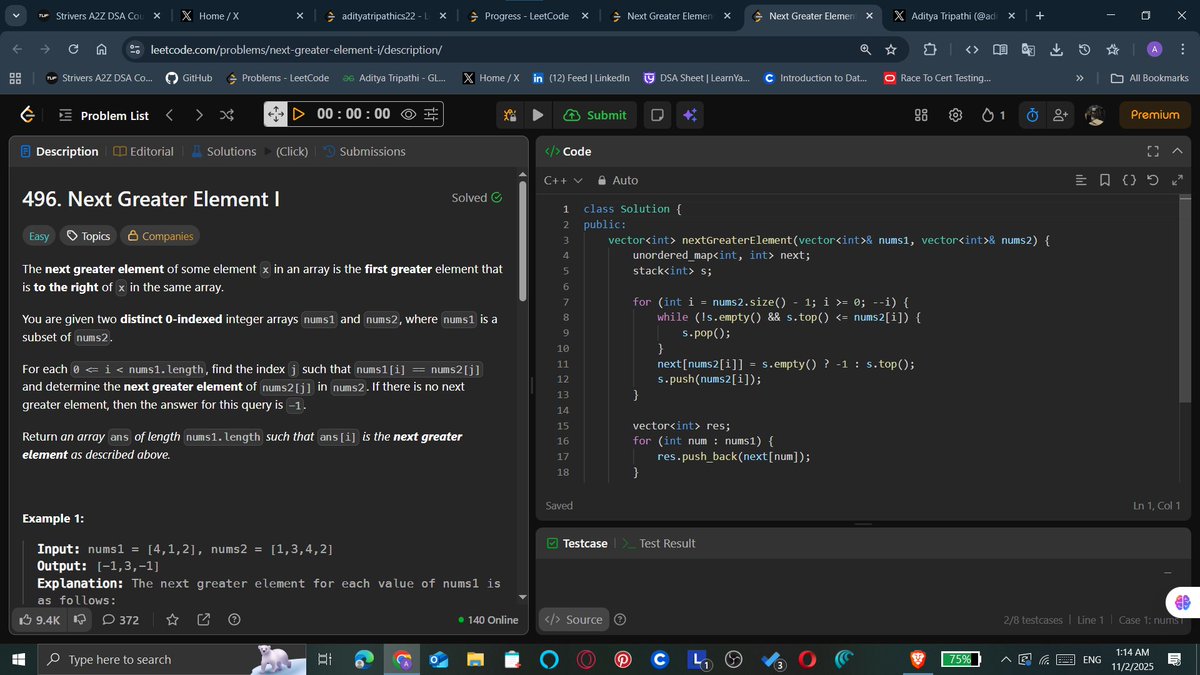Reset code to default template
1200x675 pixels.
pyautogui.click(x=1153, y=180)
